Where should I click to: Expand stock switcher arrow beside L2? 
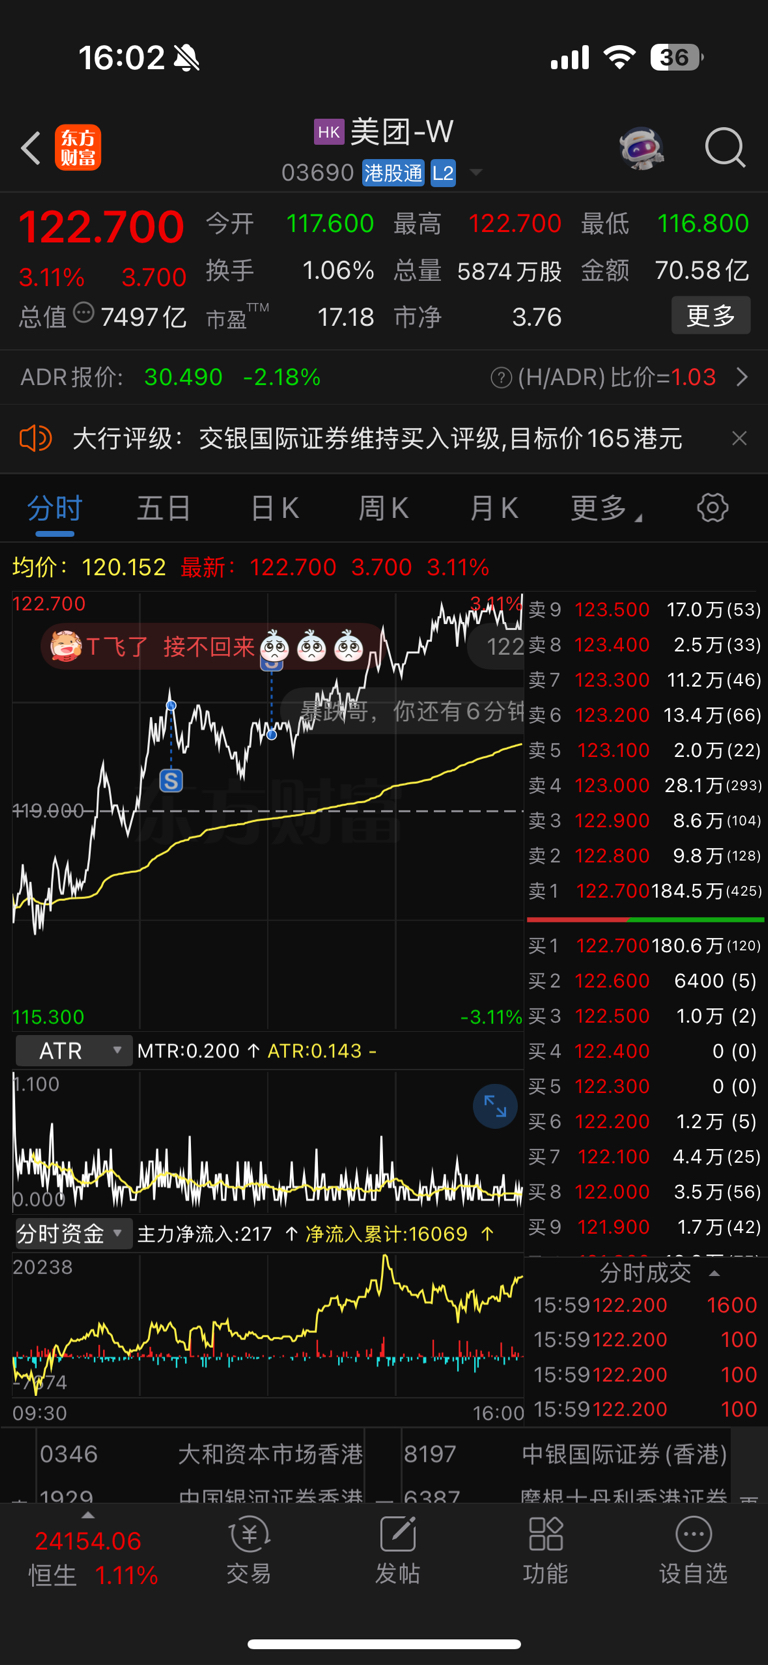476,173
